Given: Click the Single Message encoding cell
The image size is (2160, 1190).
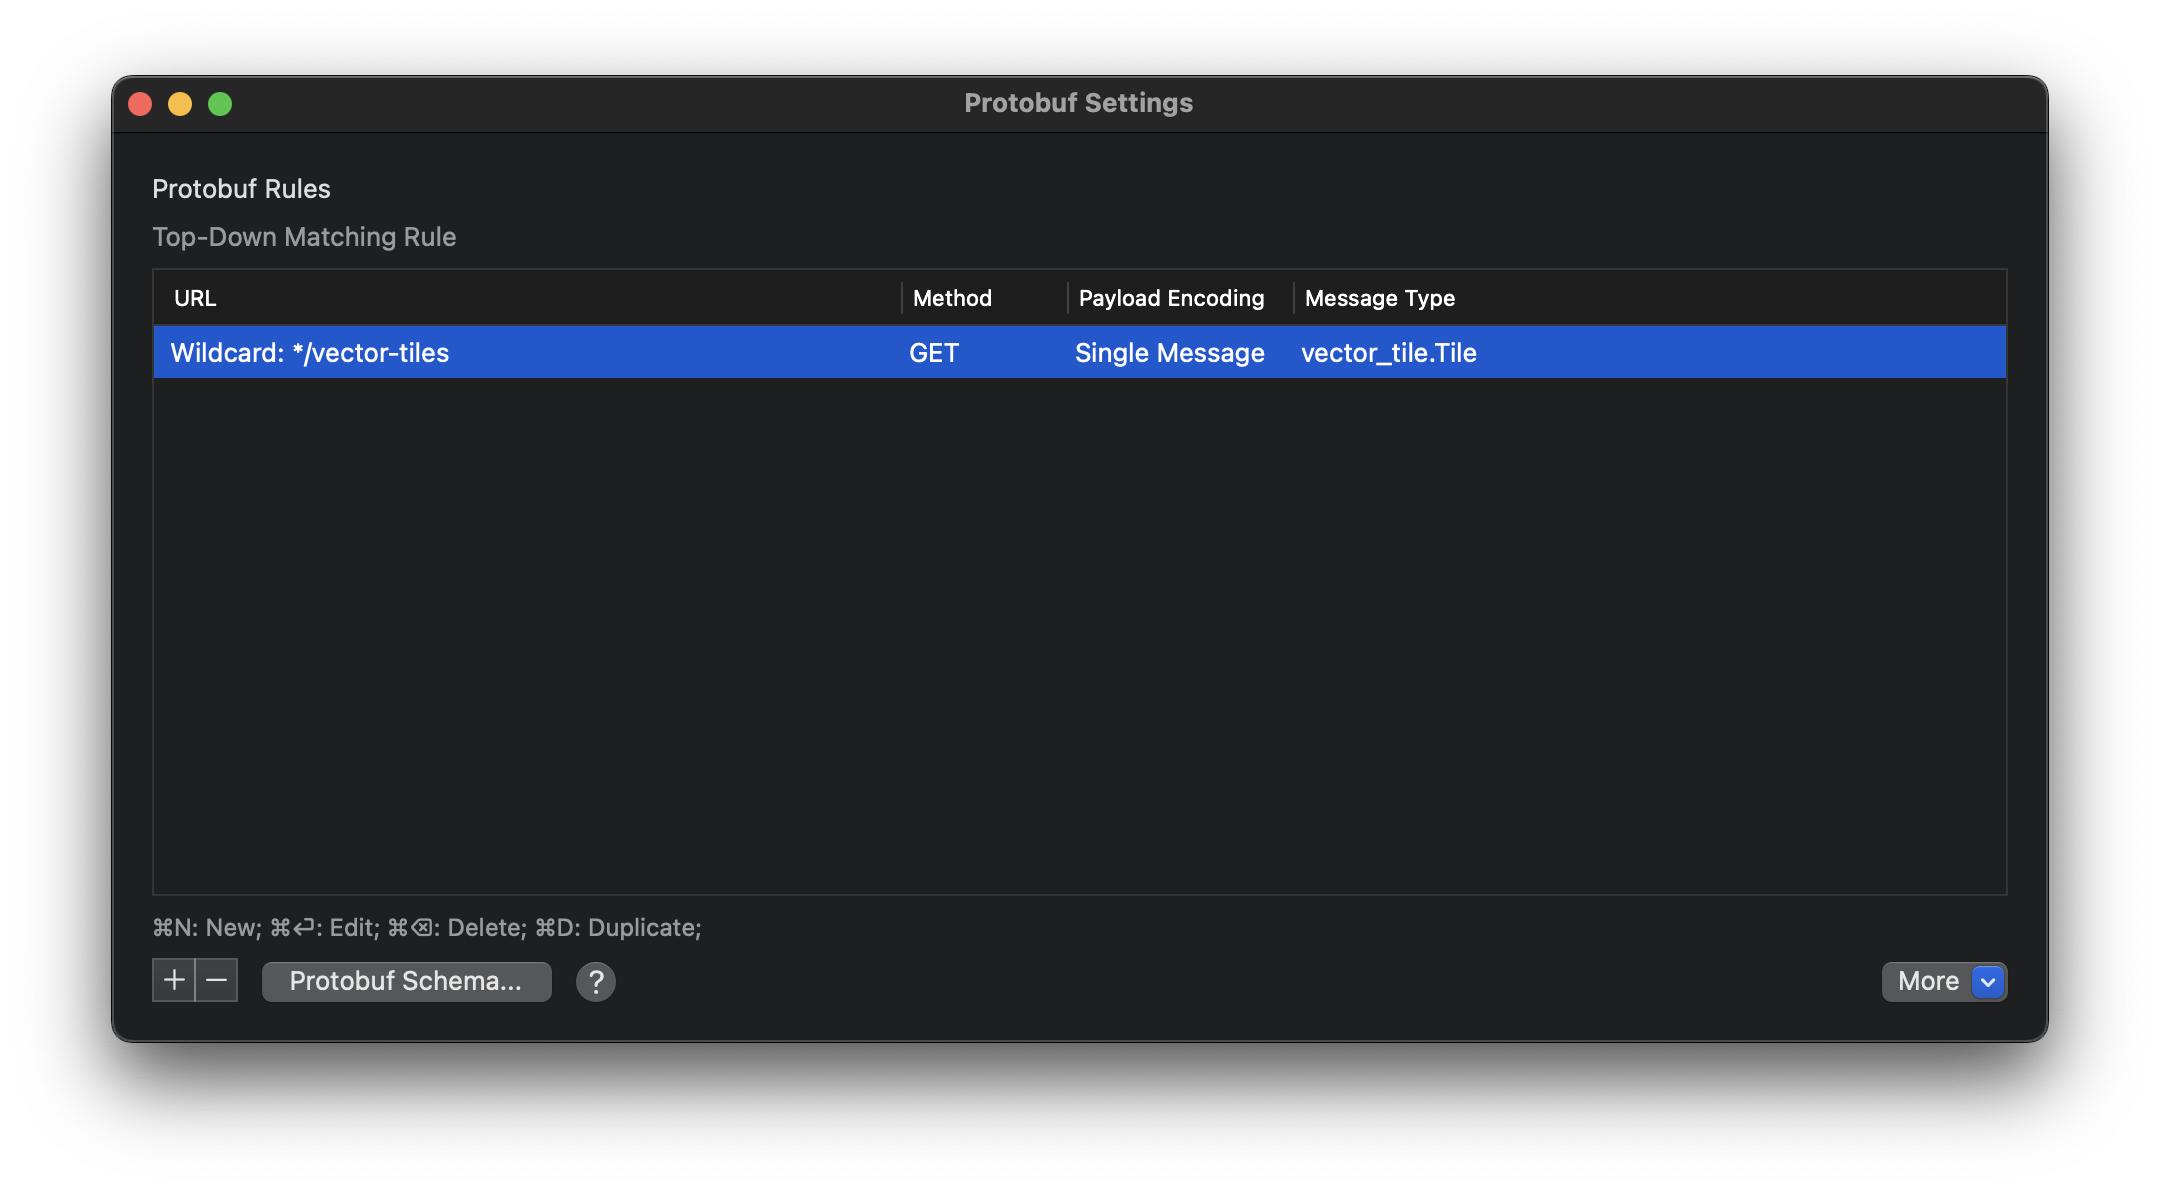Looking at the screenshot, I should tap(1169, 352).
